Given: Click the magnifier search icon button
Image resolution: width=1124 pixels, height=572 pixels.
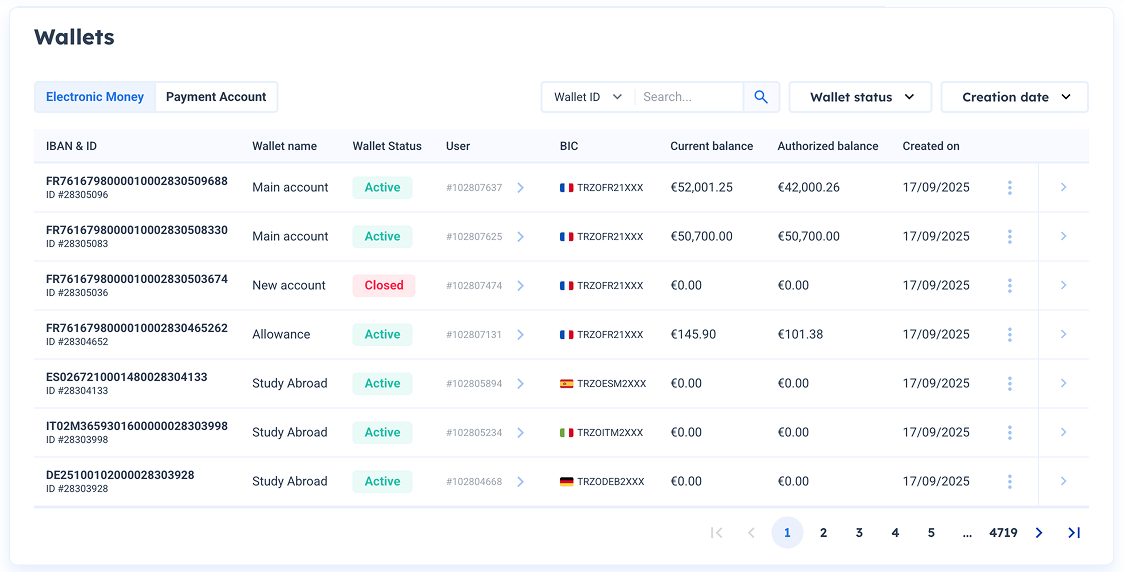Looking at the screenshot, I should pos(761,97).
